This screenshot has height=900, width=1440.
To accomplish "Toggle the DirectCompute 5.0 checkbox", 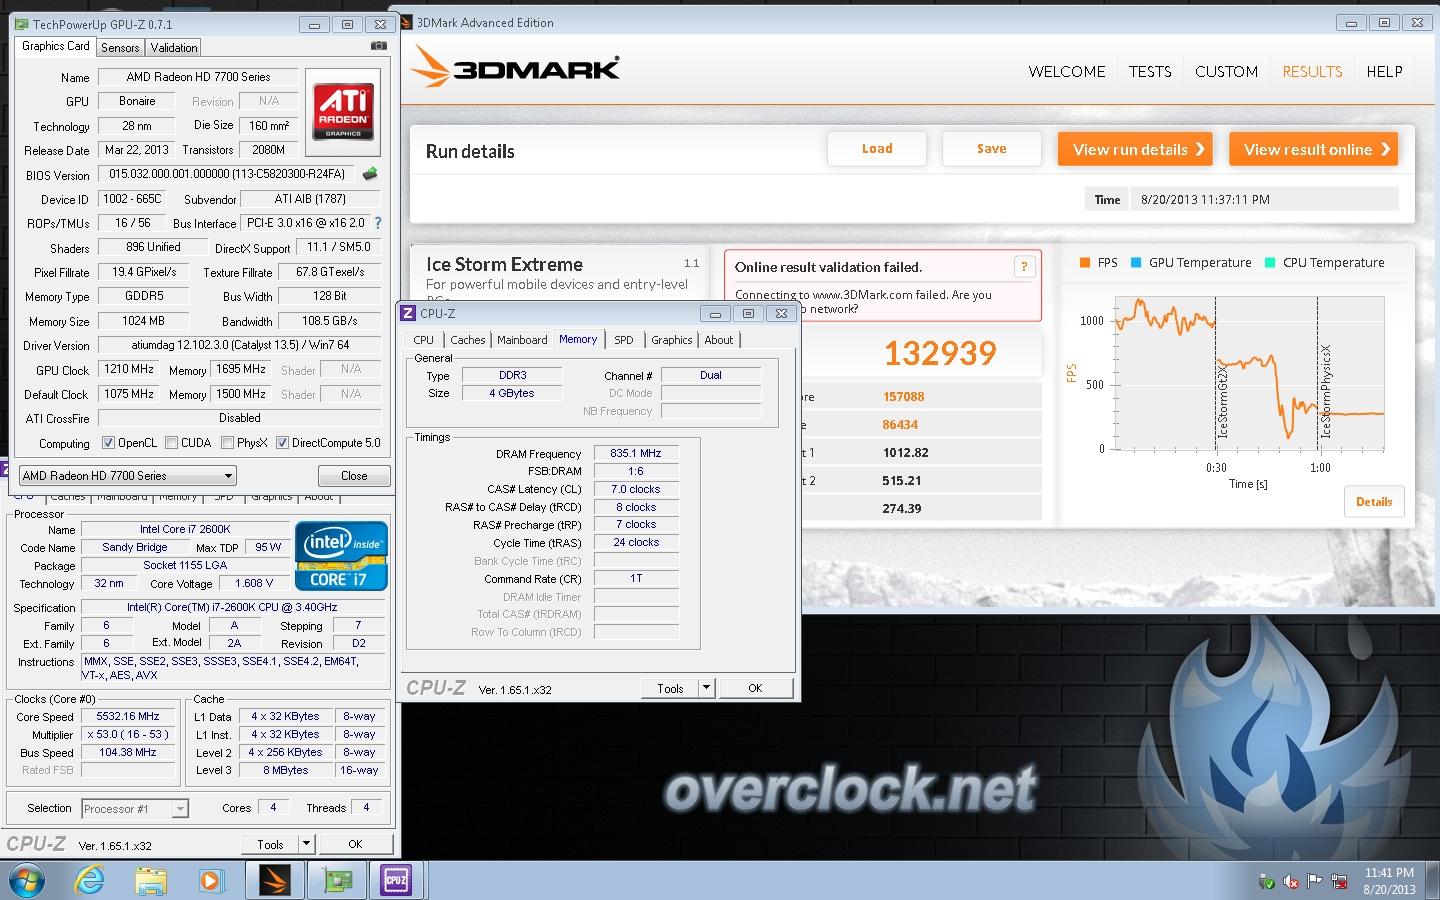I will tap(283, 442).
